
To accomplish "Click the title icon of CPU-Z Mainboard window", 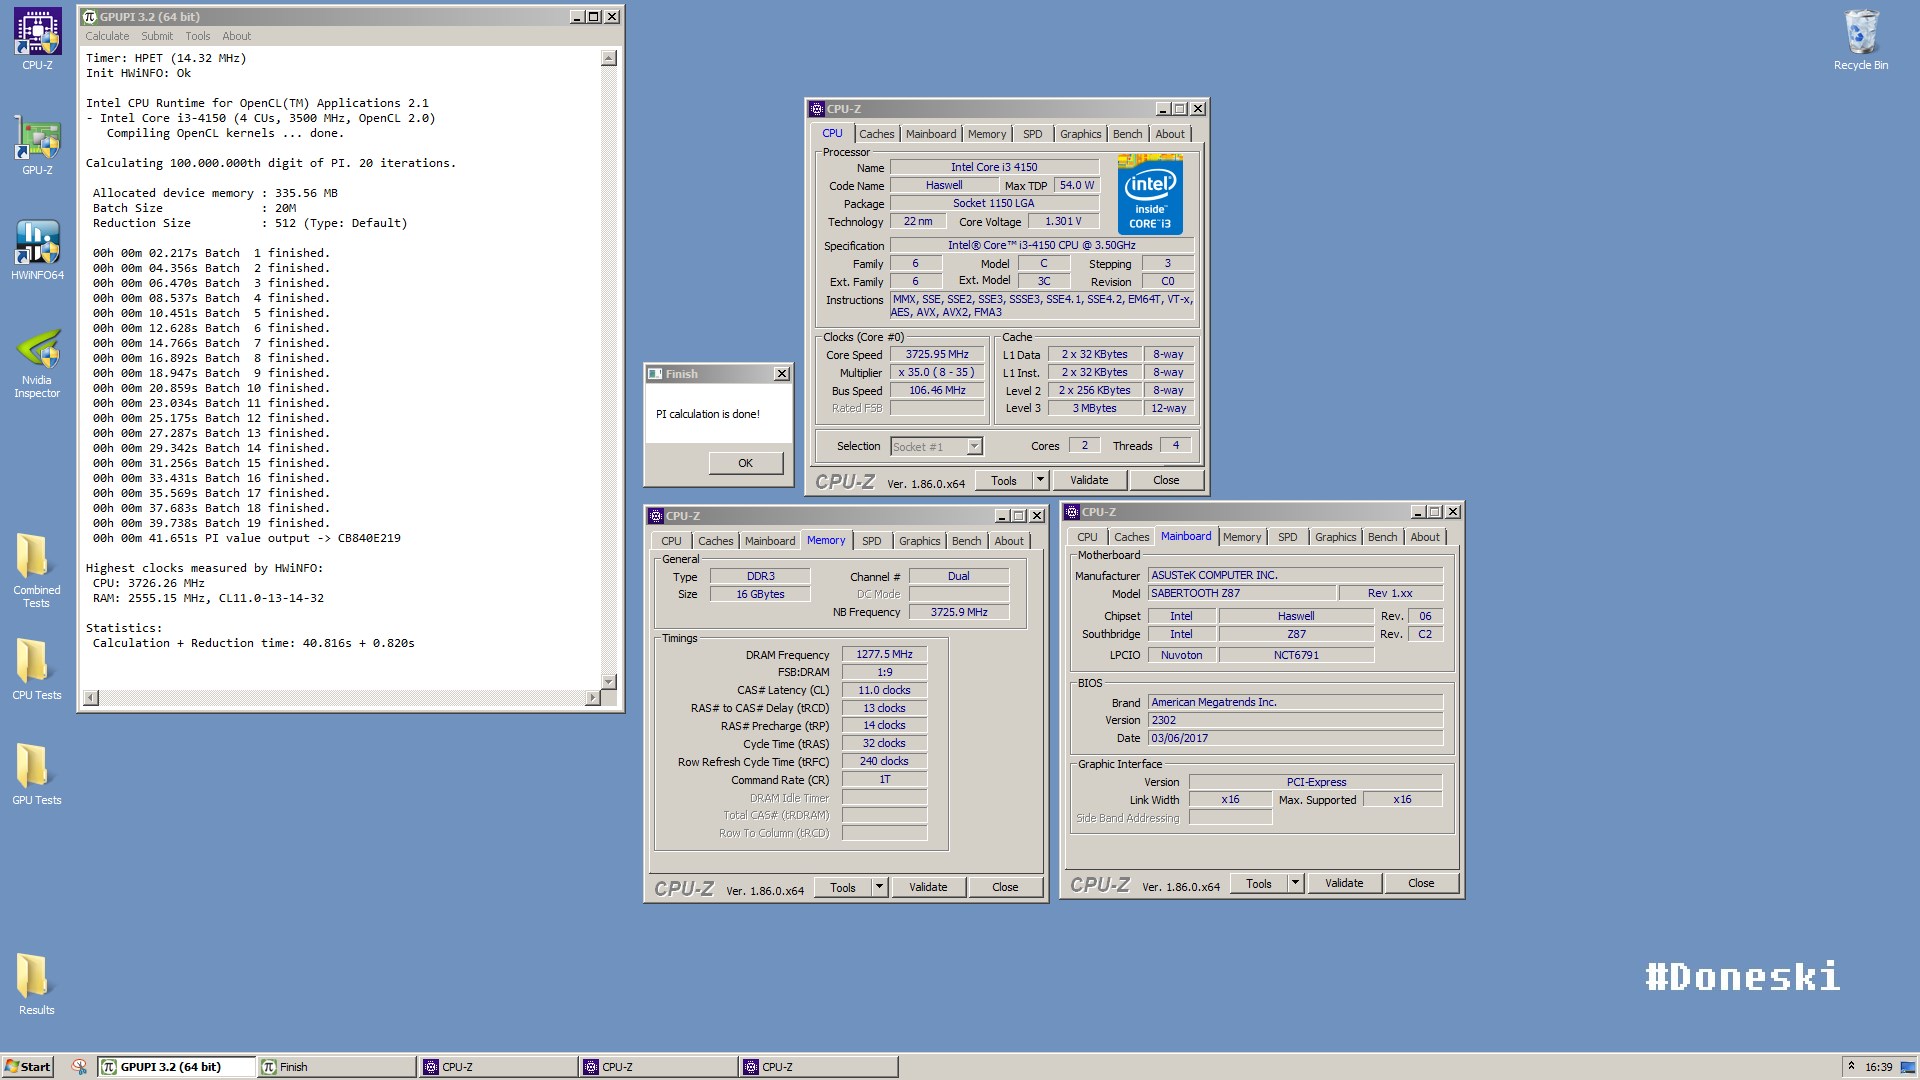I will [x=1072, y=512].
